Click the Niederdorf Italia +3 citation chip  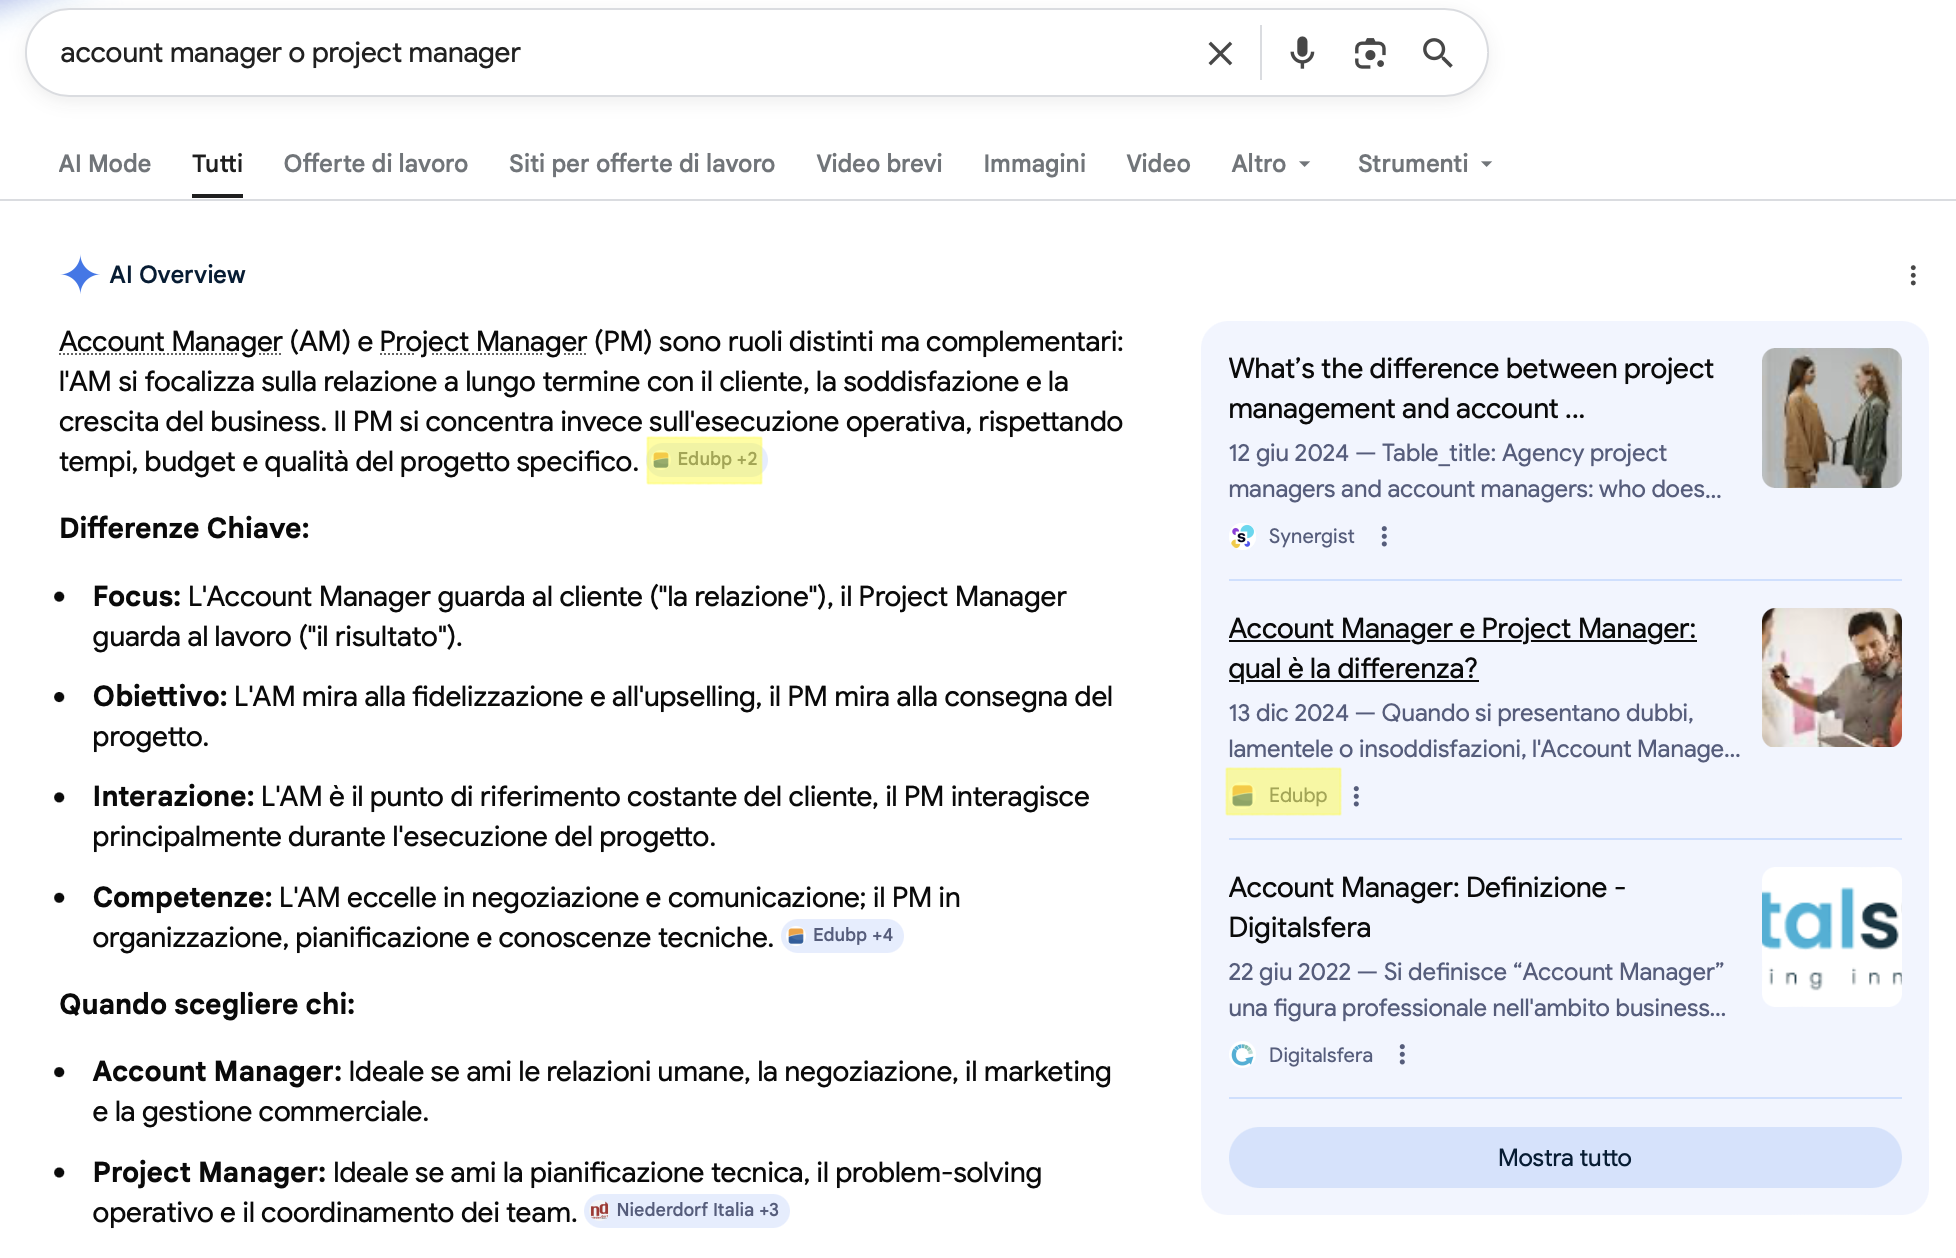(686, 1209)
